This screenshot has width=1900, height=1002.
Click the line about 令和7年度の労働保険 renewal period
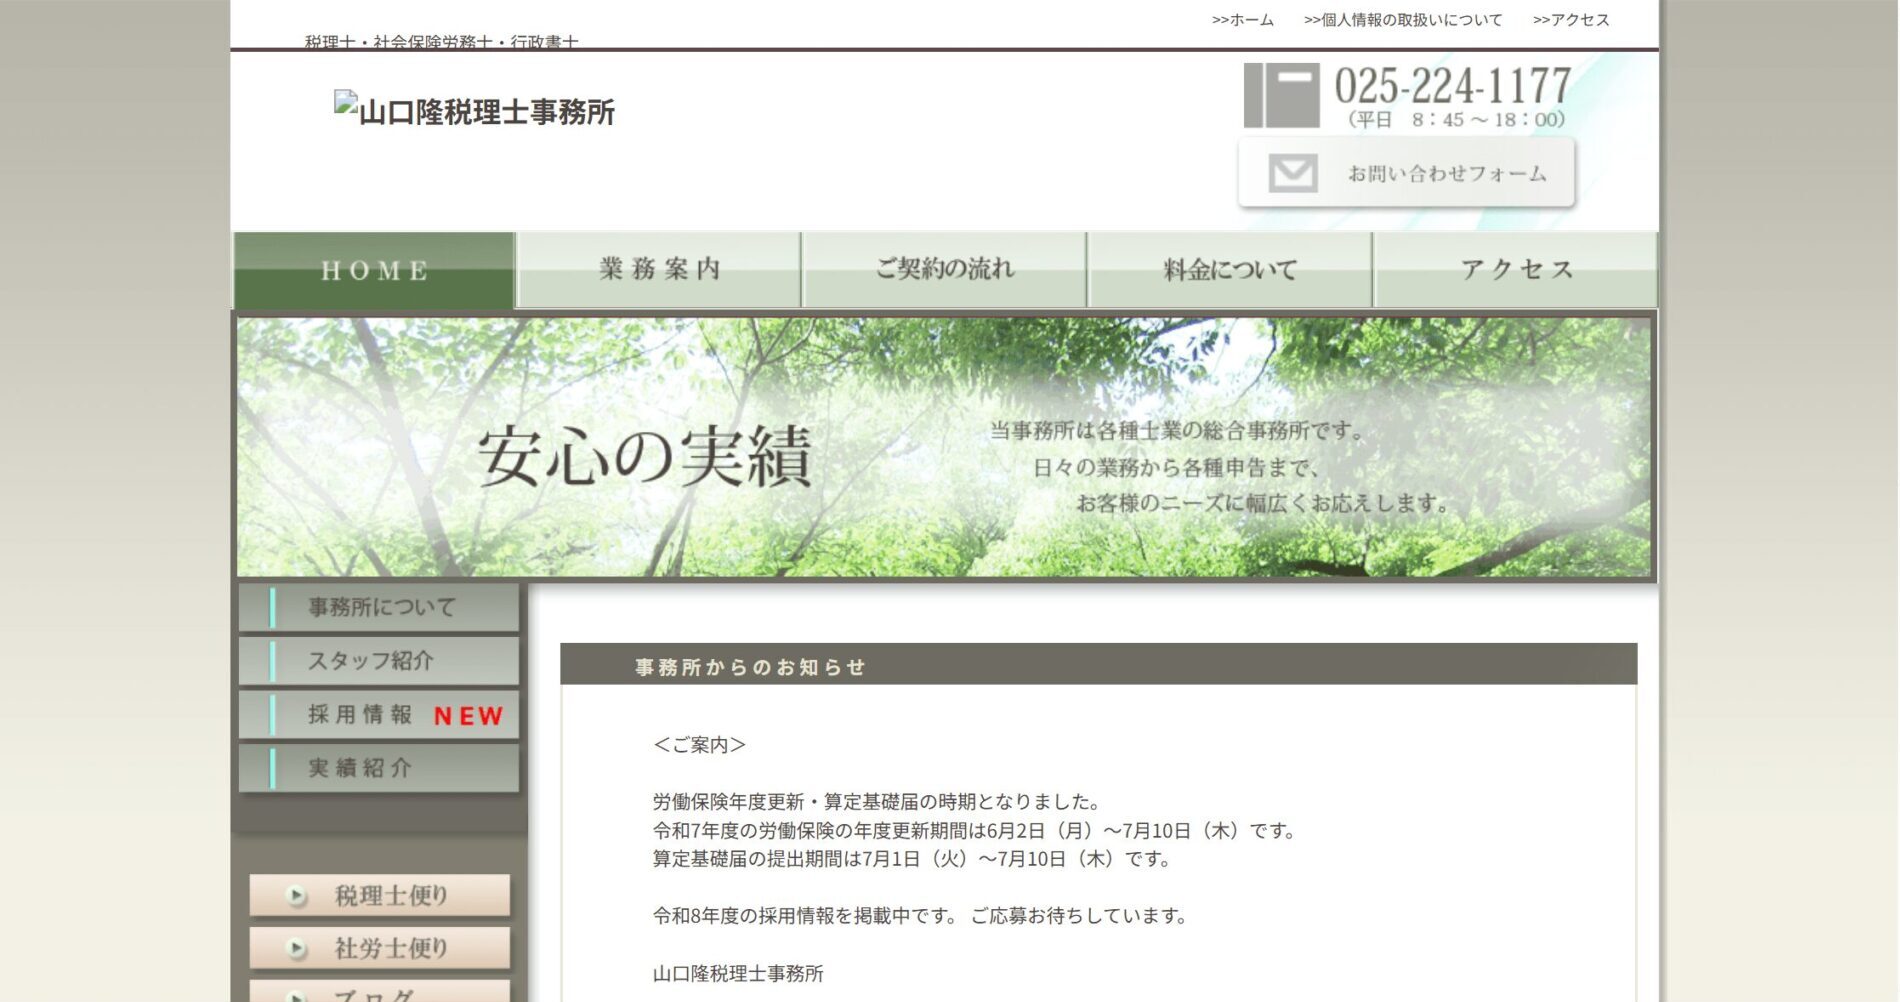click(x=977, y=831)
